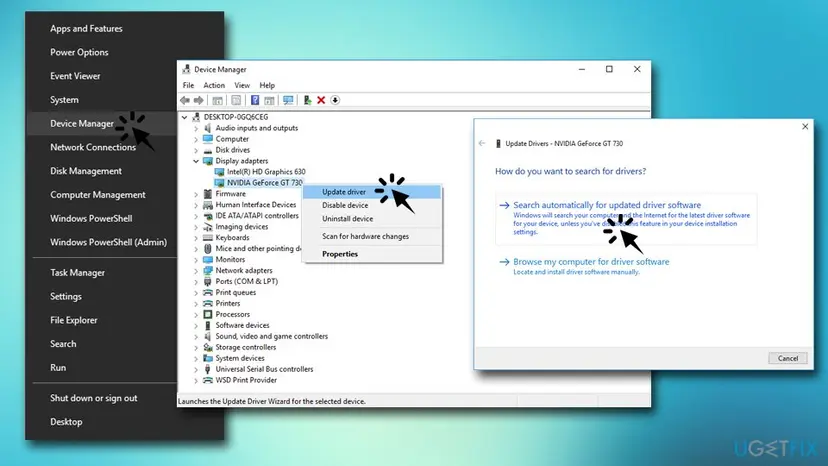
Task: Select the NVIDIA GeForce GT 730 tree item
Action: point(265,183)
